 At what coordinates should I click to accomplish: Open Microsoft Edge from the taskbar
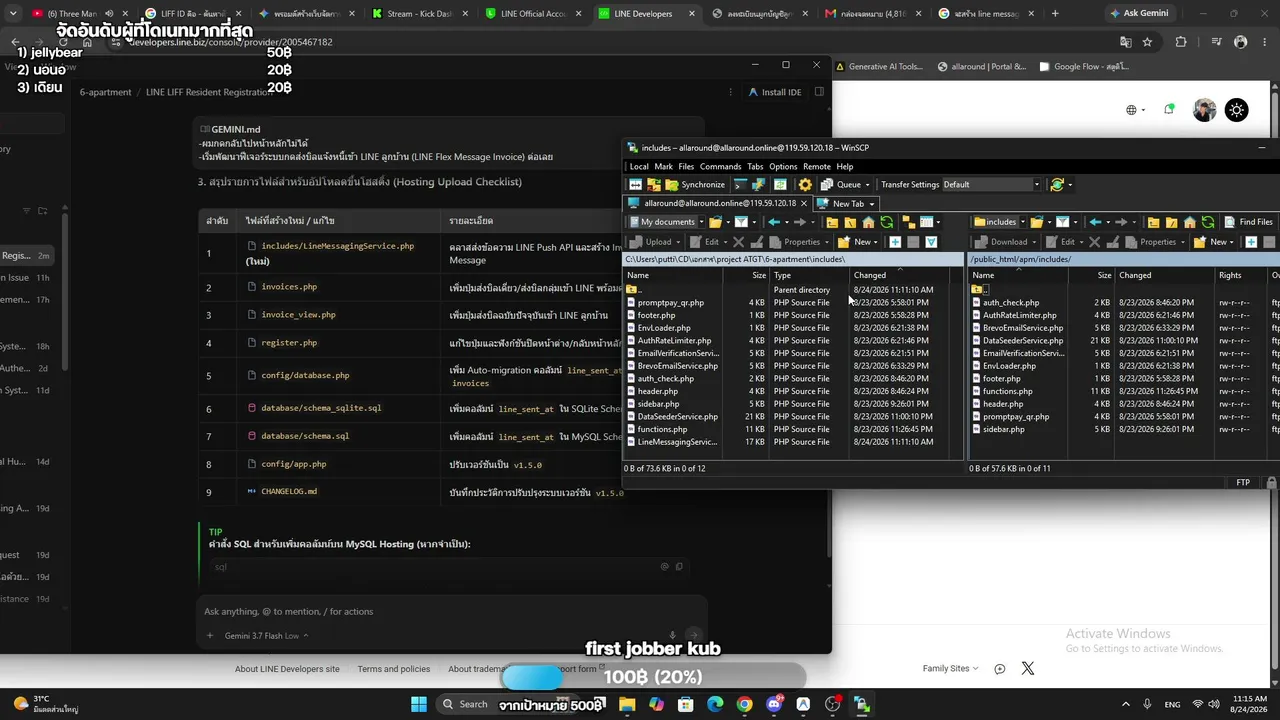pyautogui.click(x=715, y=704)
